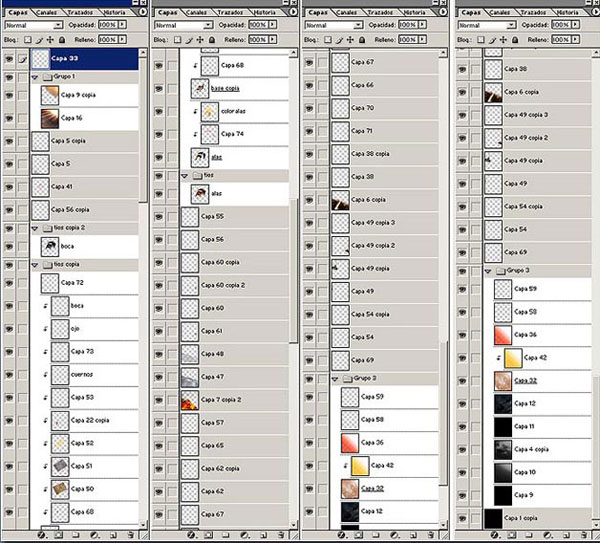Click the Opacidad value field in rightmost panel

(x=561, y=25)
